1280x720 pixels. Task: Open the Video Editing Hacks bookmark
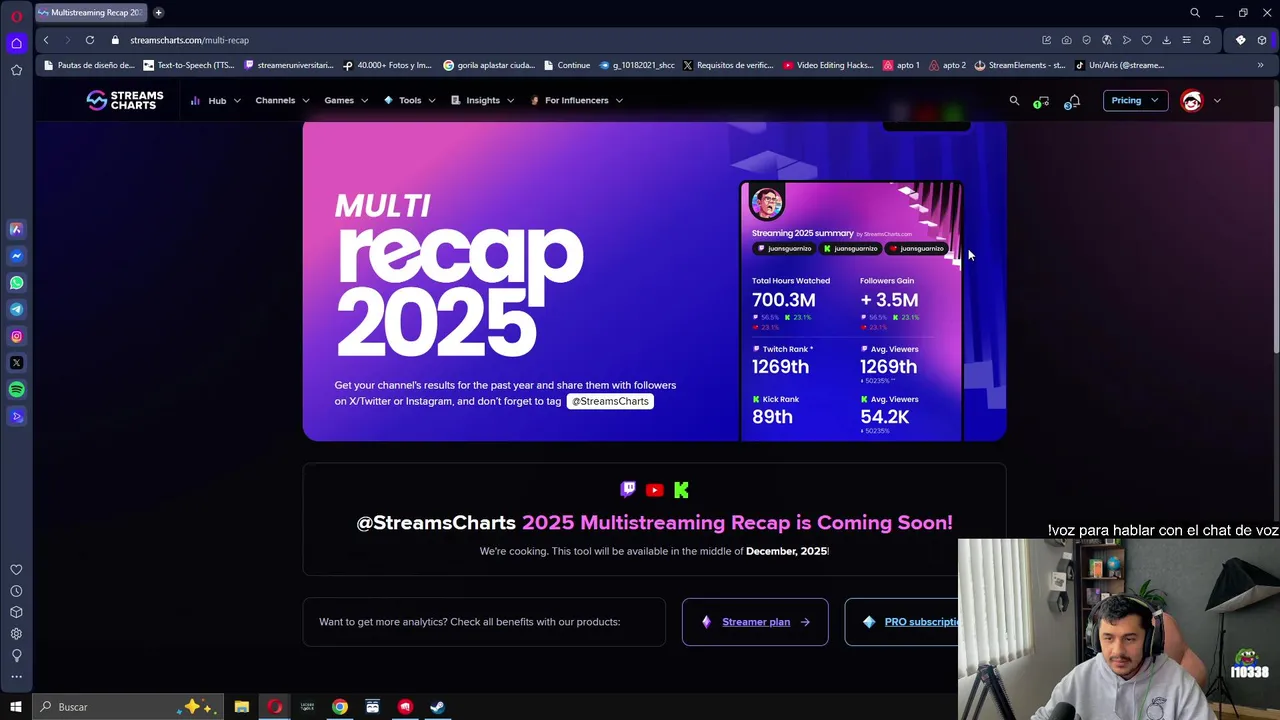point(829,65)
